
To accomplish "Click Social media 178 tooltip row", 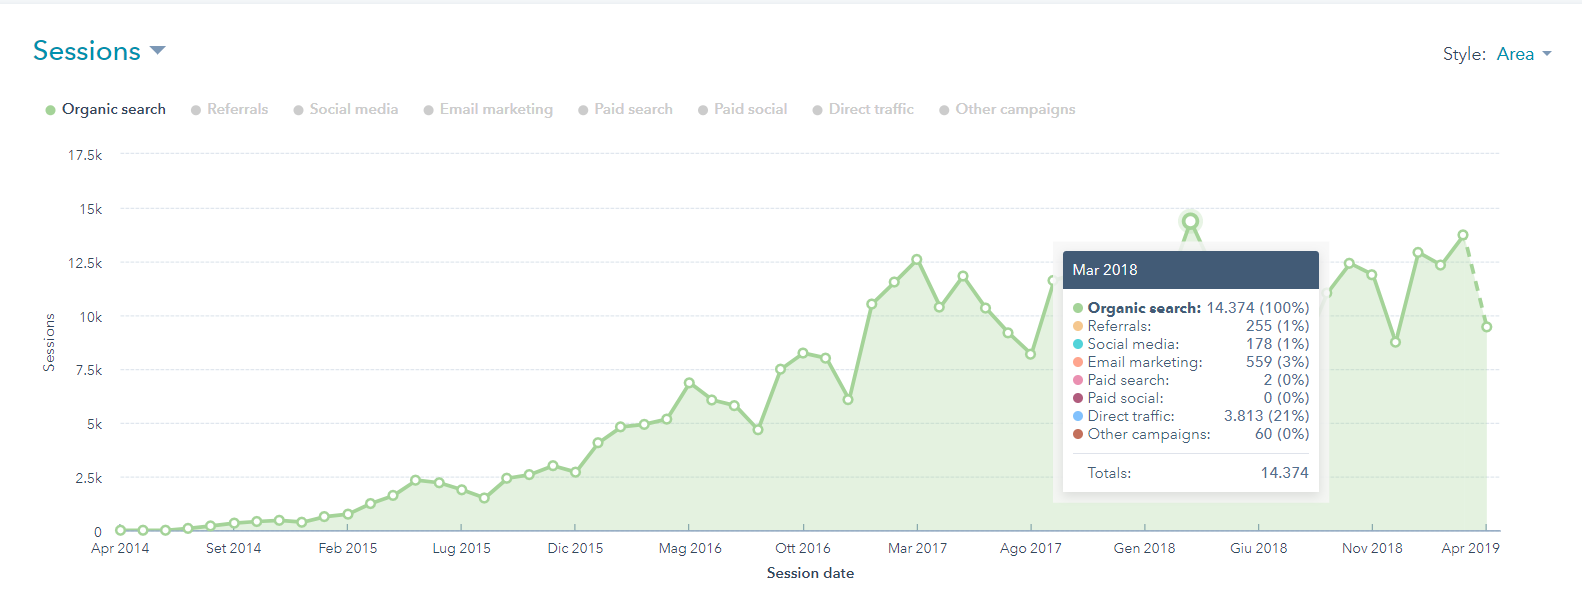I will [x=1190, y=344].
